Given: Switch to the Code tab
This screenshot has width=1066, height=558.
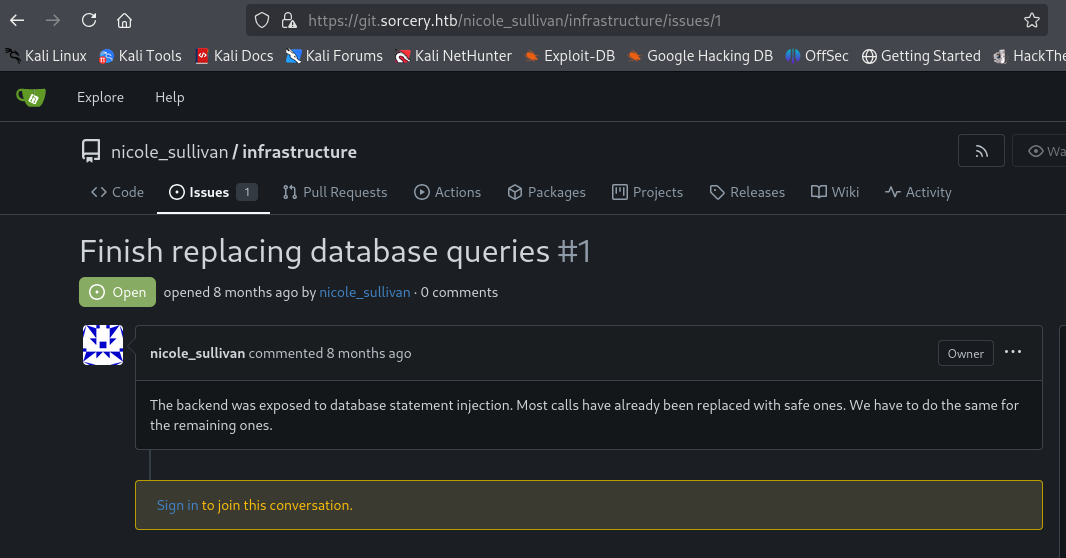Looking at the screenshot, I should tap(118, 192).
